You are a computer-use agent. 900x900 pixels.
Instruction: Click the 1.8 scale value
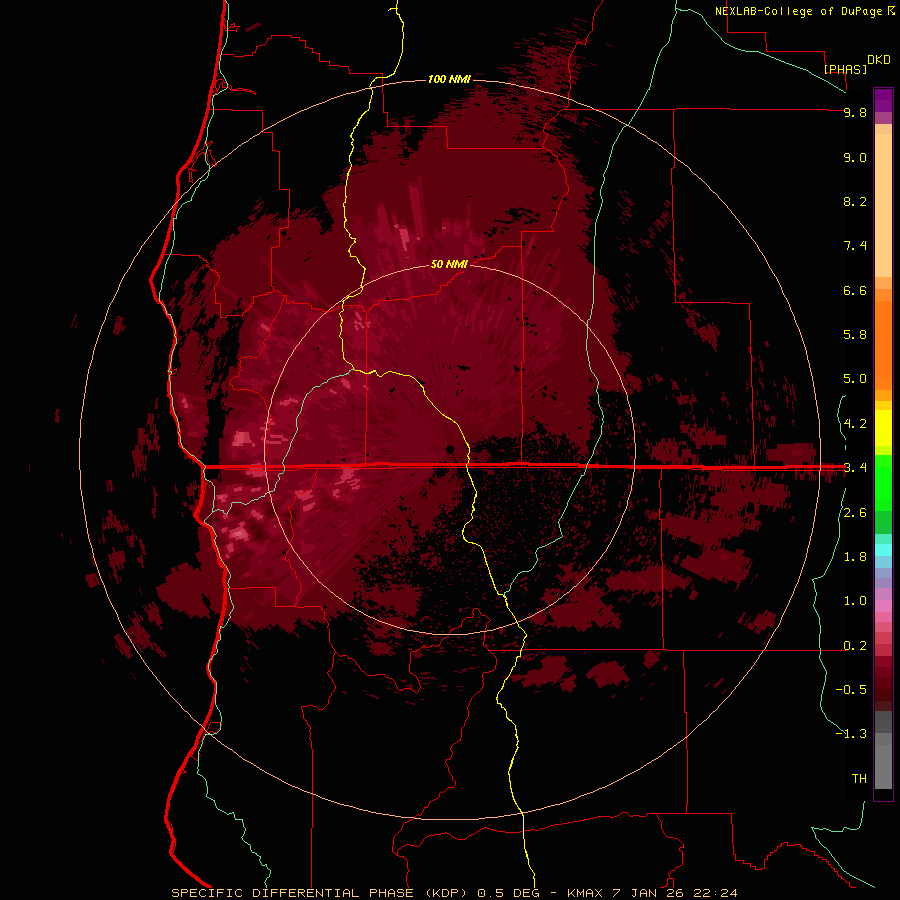[855, 557]
